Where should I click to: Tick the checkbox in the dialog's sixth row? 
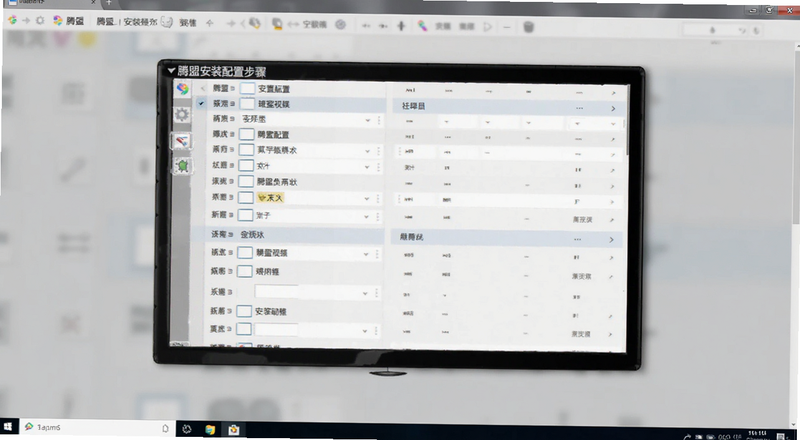coord(246,165)
